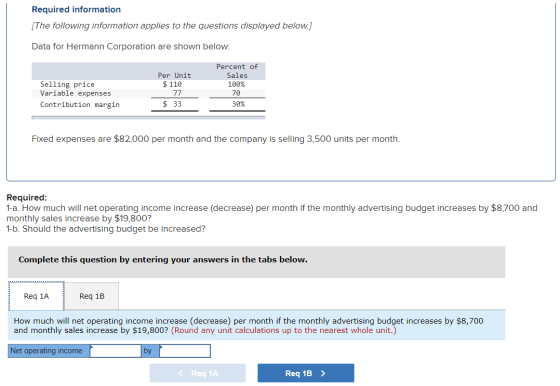The height and width of the screenshot is (386, 560).
Task: Click the Contribution margin row label
Action: tap(80, 104)
